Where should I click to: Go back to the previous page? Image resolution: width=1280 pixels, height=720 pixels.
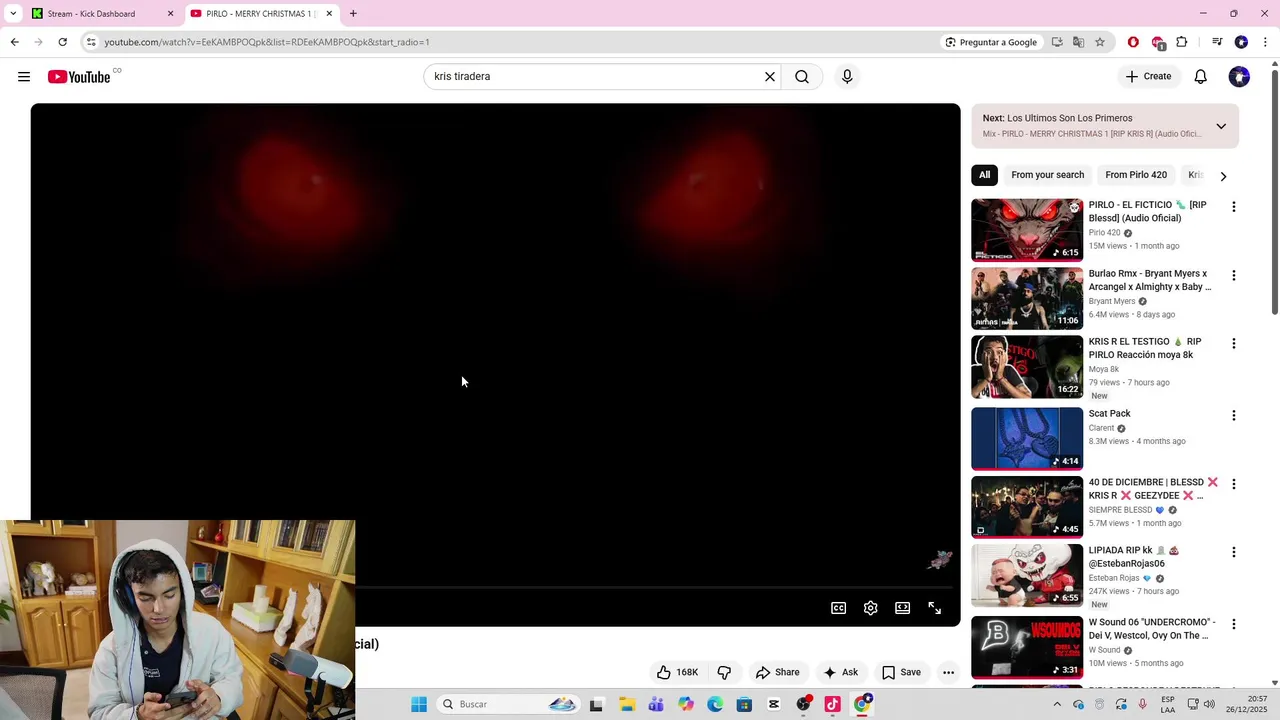[x=14, y=42]
